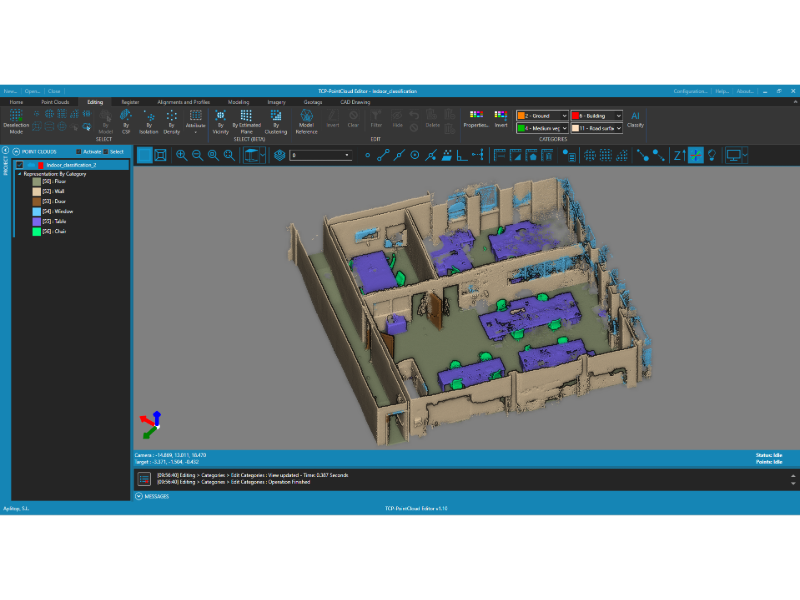The image size is (800, 600).
Task: Switch to the Modeling tab
Action: pyautogui.click(x=238, y=102)
